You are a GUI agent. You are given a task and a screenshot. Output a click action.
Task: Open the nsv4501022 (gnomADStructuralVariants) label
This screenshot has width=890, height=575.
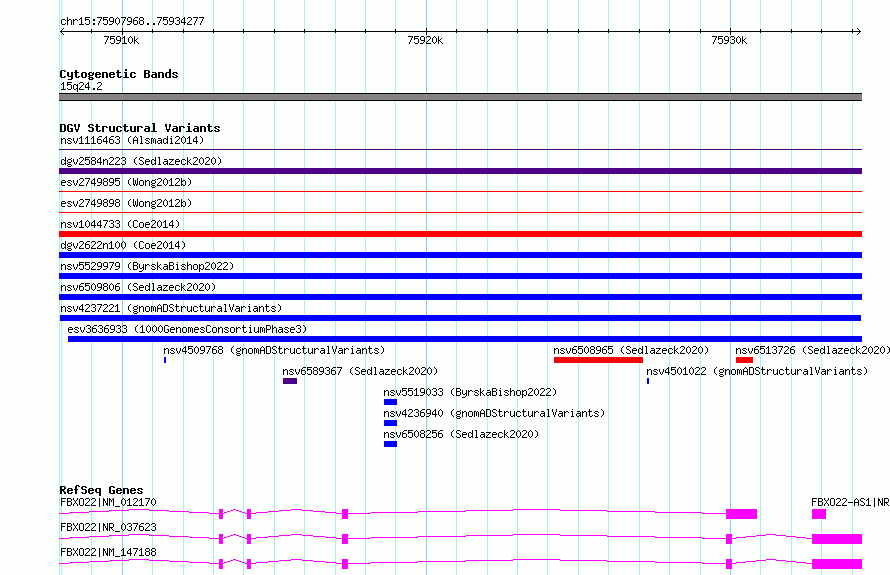[x=757, y=371]
